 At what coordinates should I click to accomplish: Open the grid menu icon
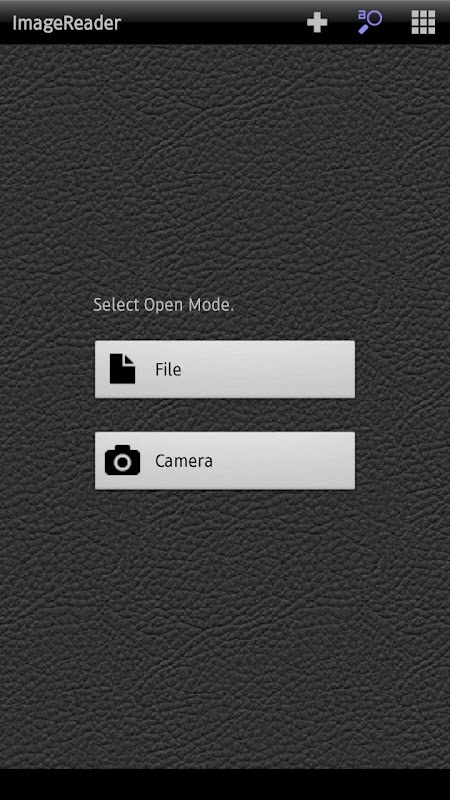pyautogui.click(x=423, y=22)
